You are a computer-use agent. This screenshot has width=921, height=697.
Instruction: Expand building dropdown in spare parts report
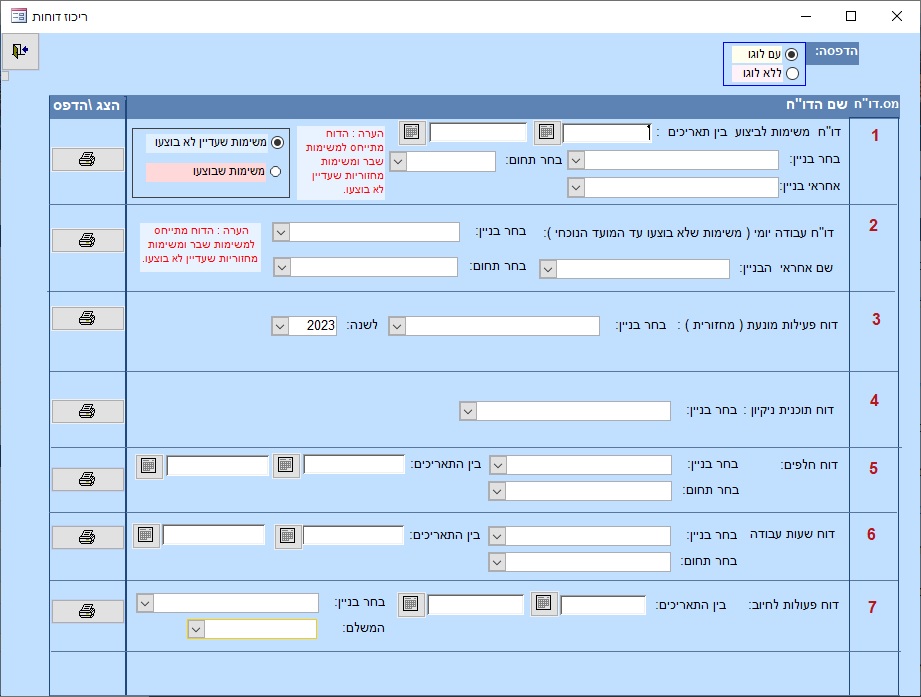[x=498, y=465]
